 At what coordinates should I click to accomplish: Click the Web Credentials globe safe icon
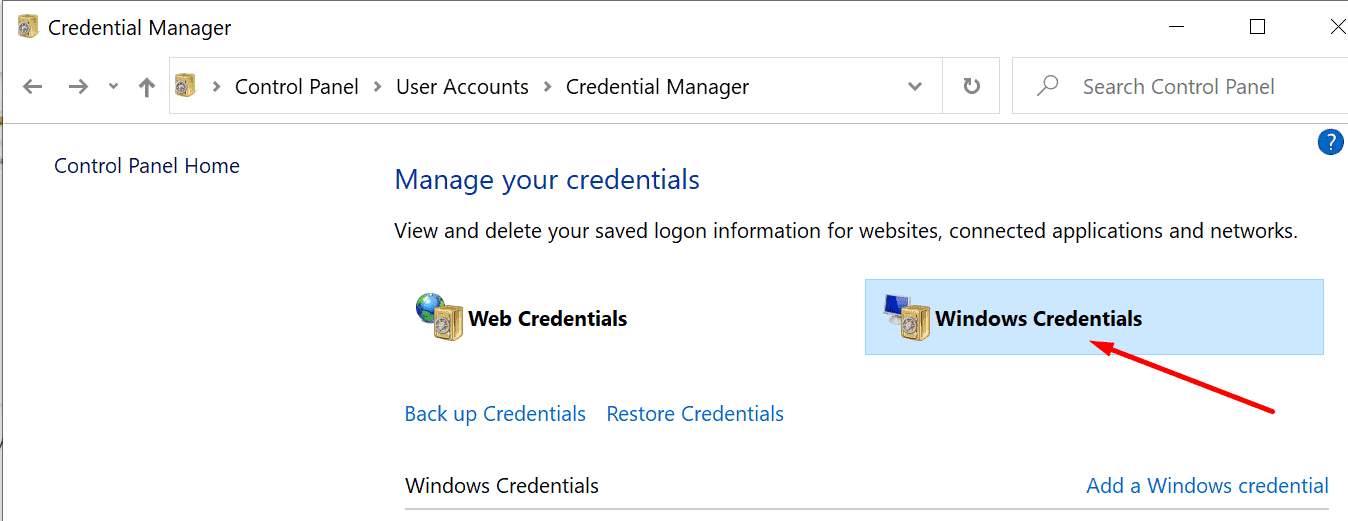(x=439, y=317)
